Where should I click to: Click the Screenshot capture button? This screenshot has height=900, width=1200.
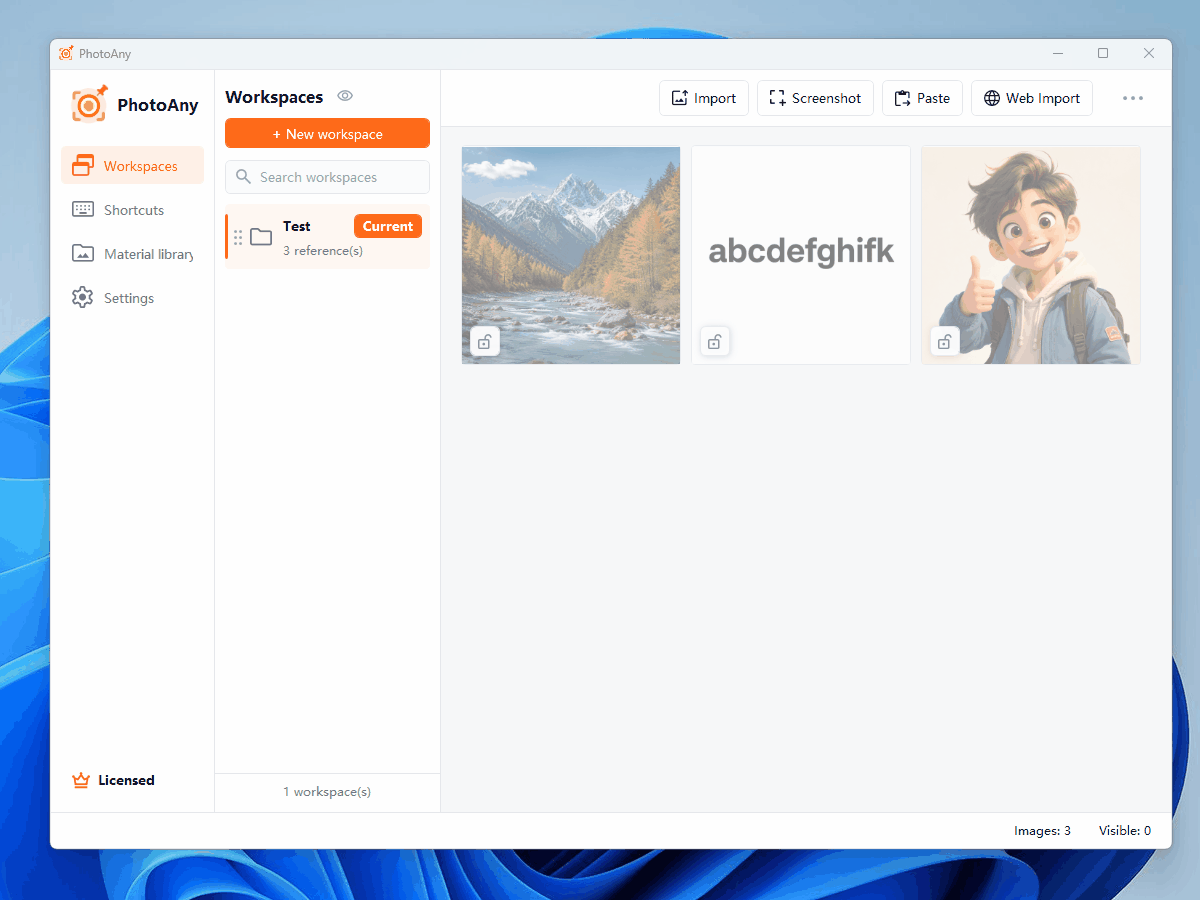tap(815, 98)
